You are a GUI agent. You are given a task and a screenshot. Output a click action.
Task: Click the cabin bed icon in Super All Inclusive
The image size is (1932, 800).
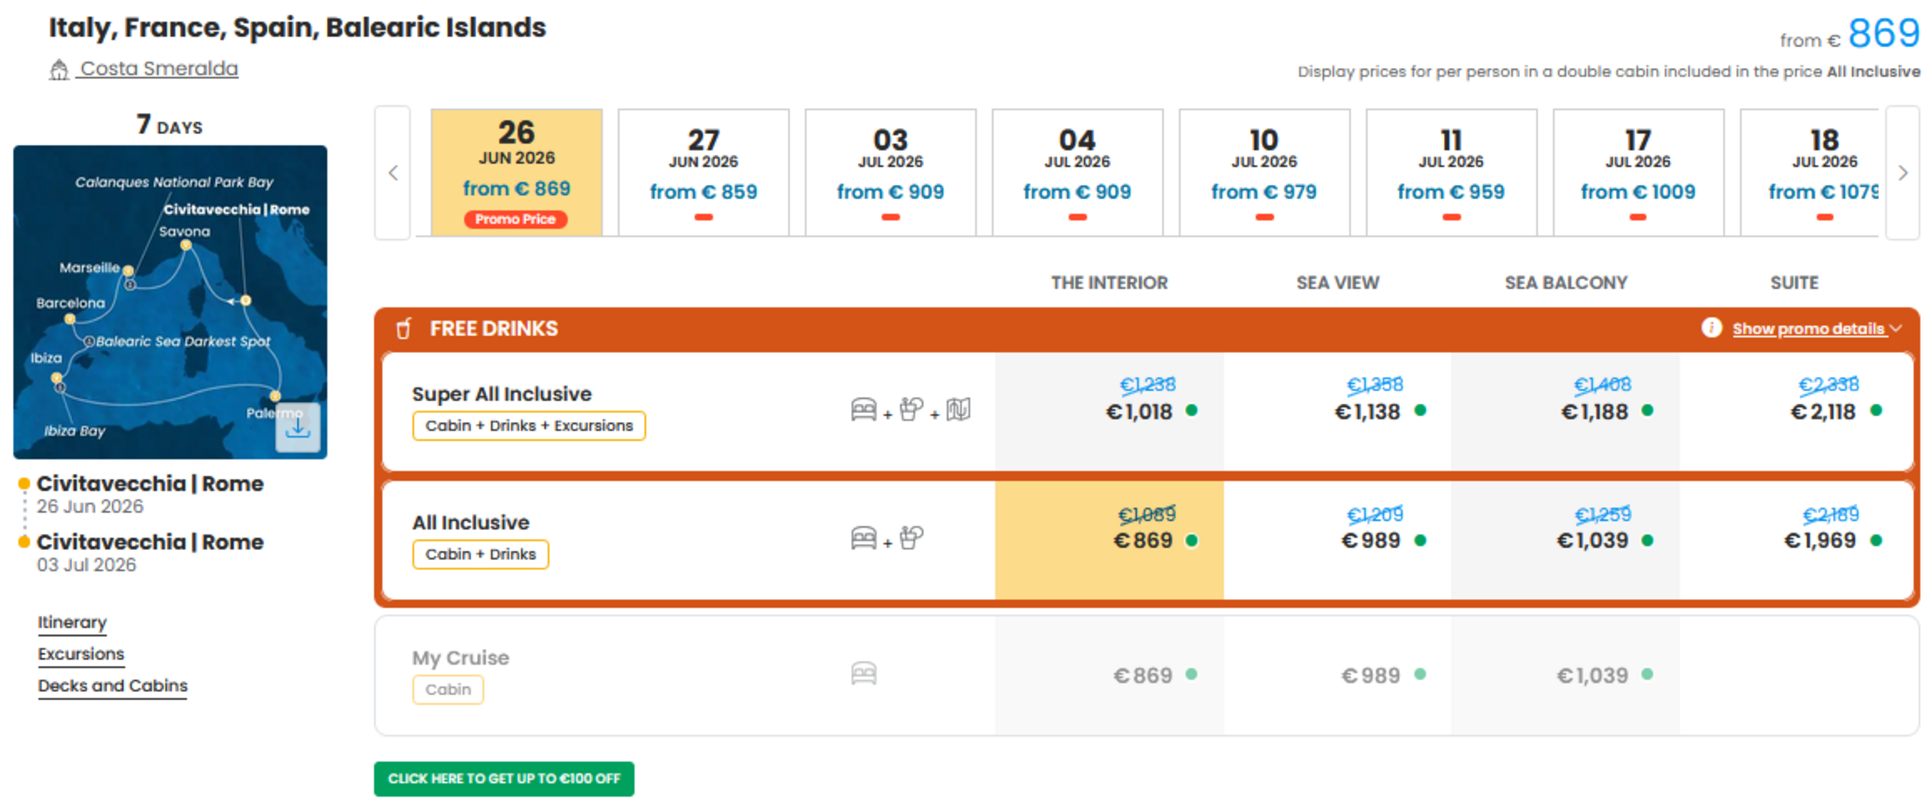coord(864,410)
